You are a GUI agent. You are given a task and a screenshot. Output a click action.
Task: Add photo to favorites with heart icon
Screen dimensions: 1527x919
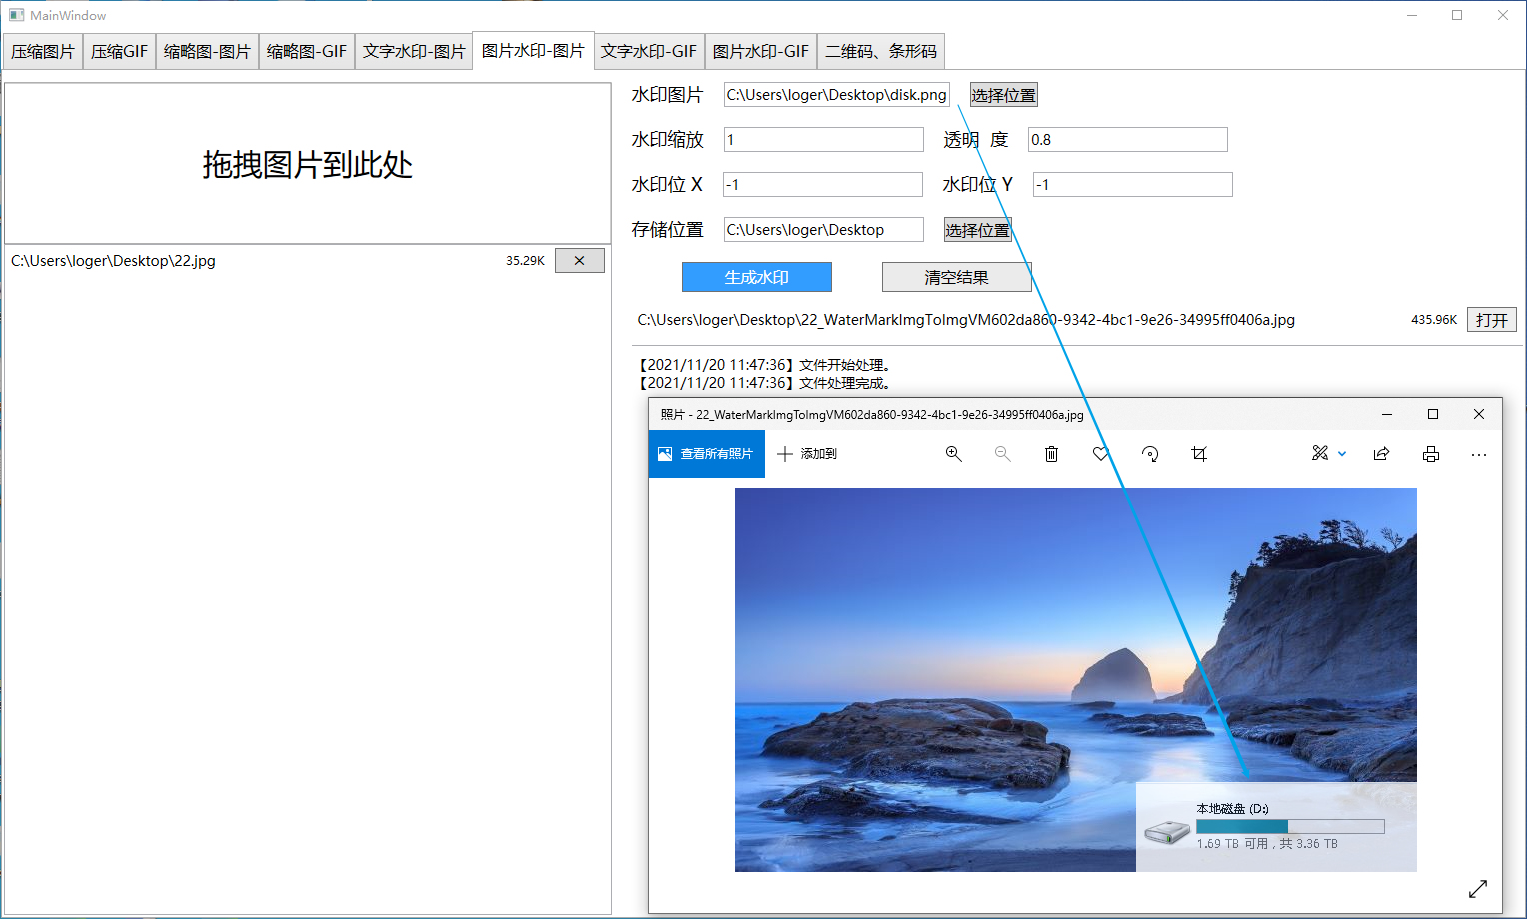pos(1101,454)
